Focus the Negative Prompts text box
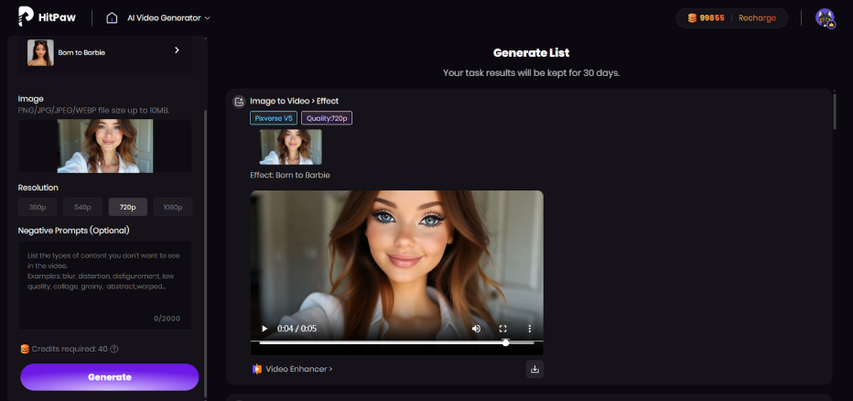The image size is (853, 401). 105,285
